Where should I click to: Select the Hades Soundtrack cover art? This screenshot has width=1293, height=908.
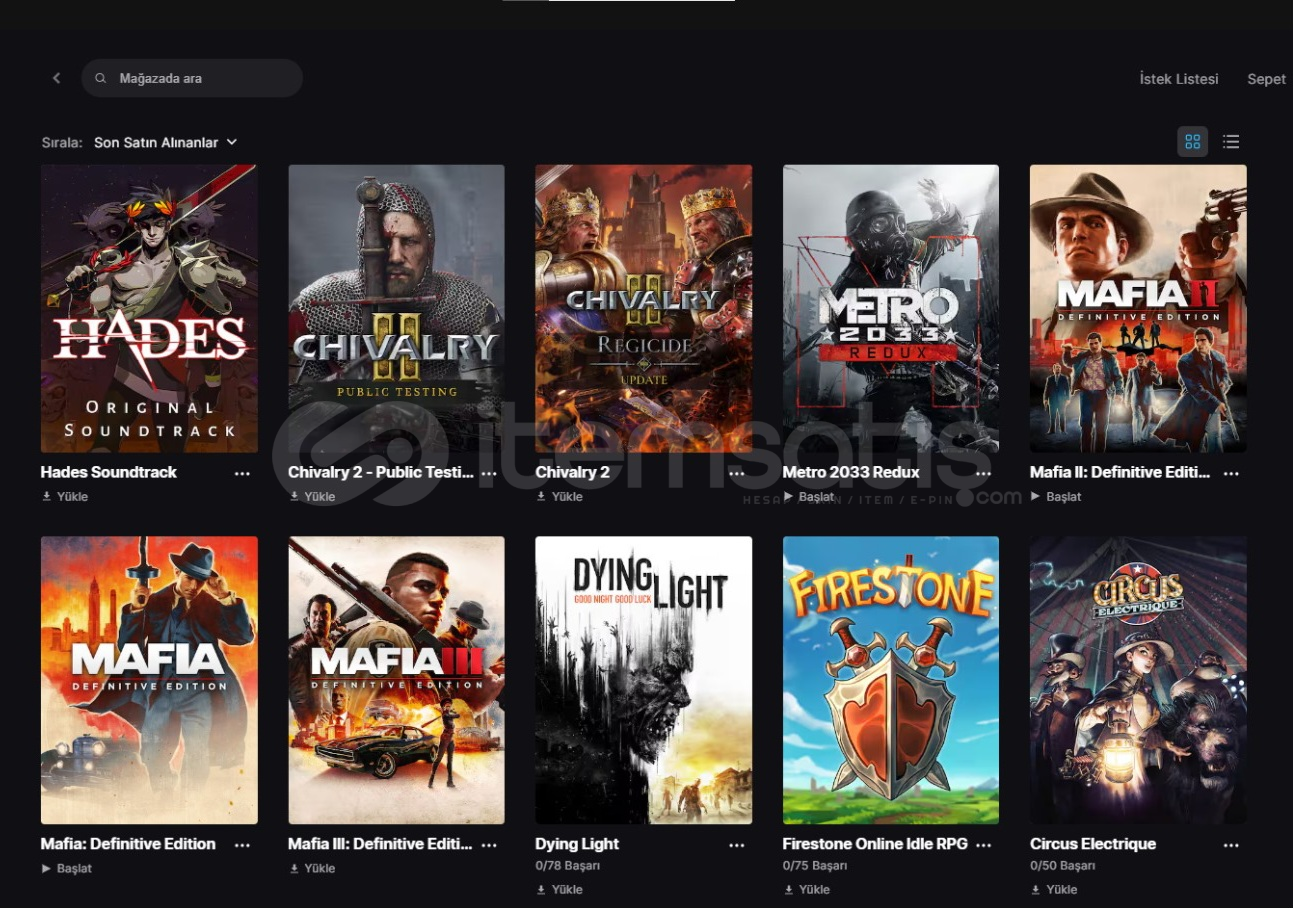coord(149,309)
